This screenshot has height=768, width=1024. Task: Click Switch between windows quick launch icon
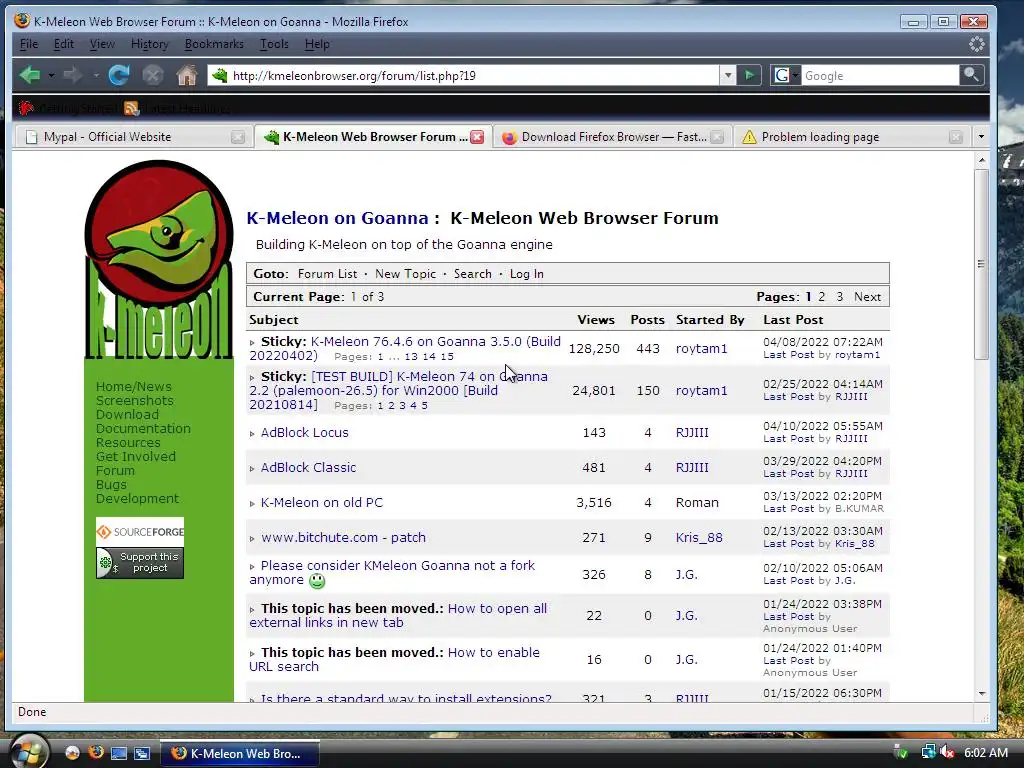click(x=141, y=753)
